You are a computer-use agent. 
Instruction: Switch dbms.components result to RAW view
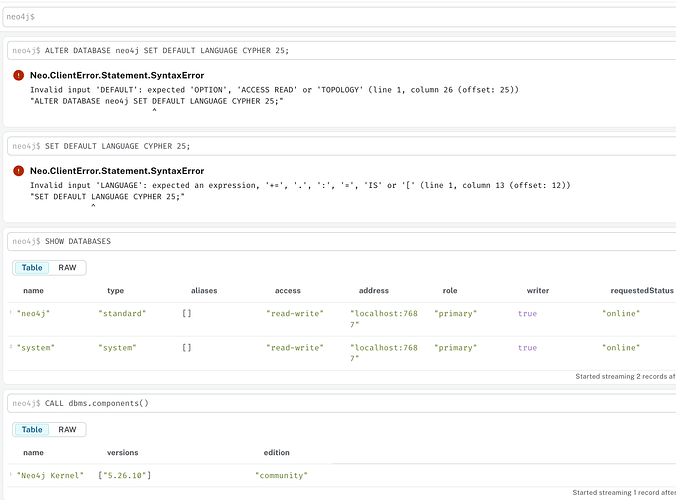pyautogui.click(x=67, y=430)
